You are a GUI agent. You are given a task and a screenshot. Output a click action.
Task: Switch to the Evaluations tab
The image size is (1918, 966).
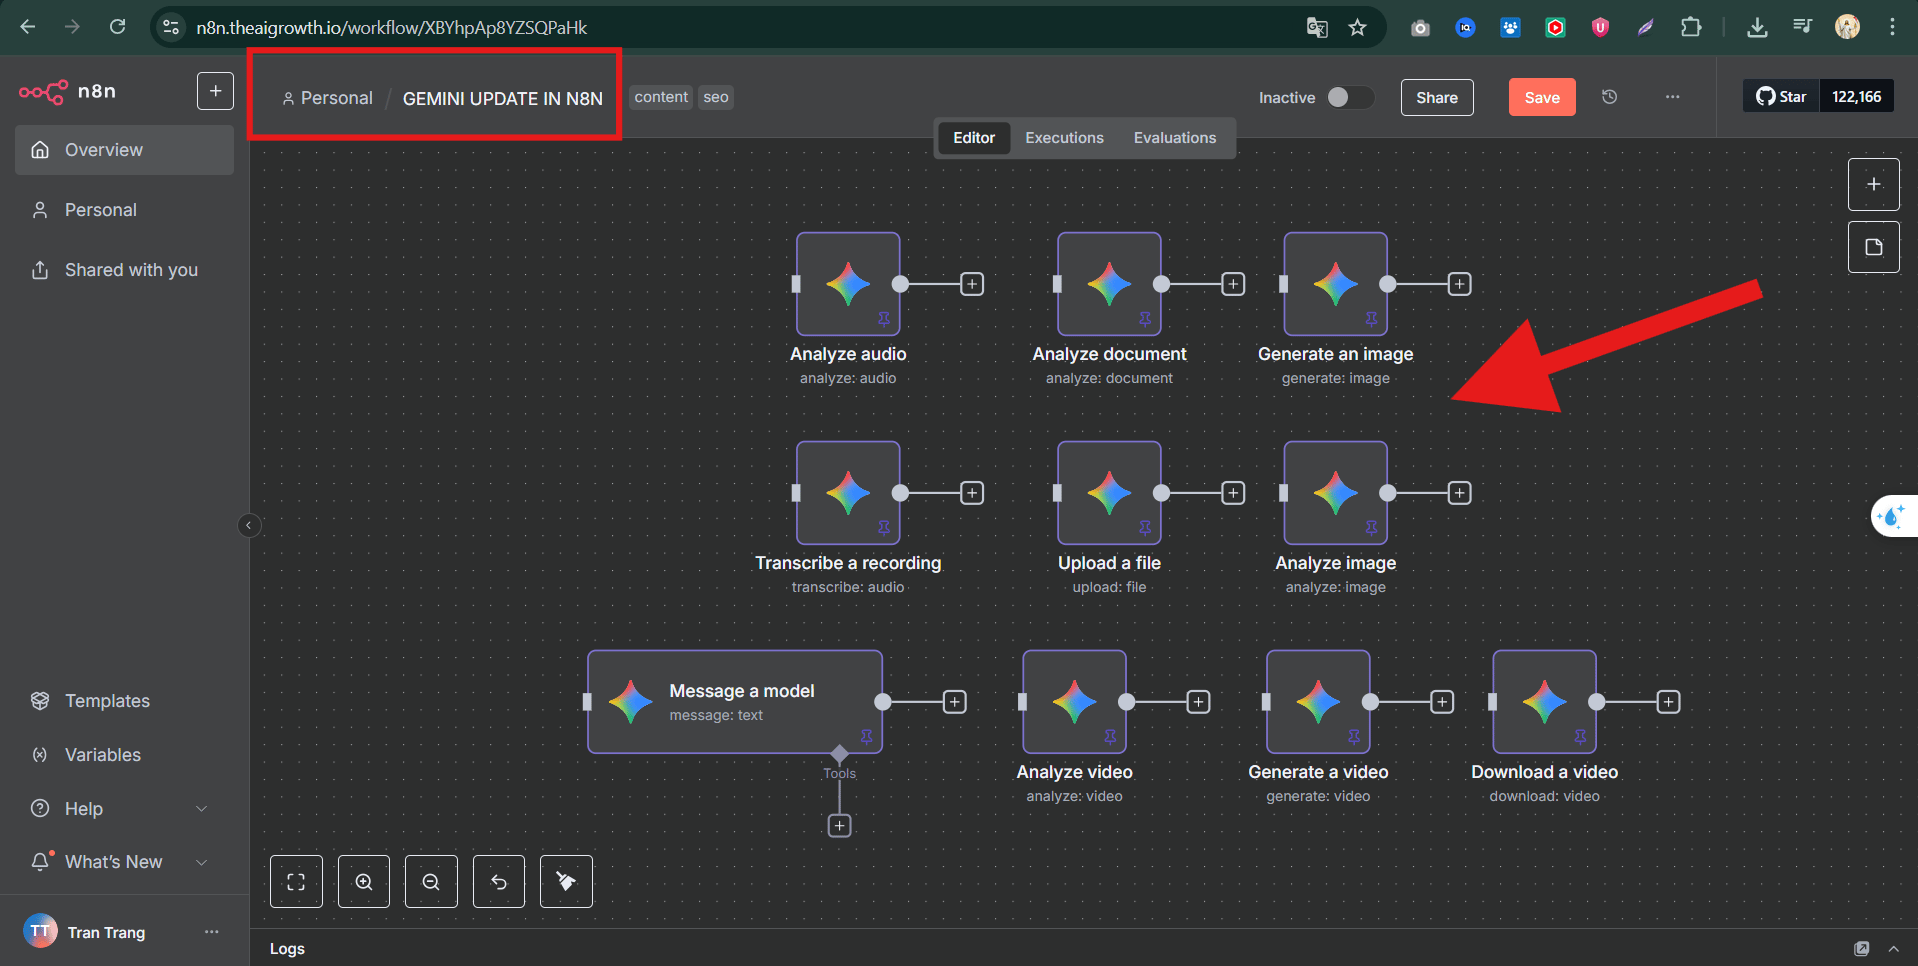point(1174,138)
